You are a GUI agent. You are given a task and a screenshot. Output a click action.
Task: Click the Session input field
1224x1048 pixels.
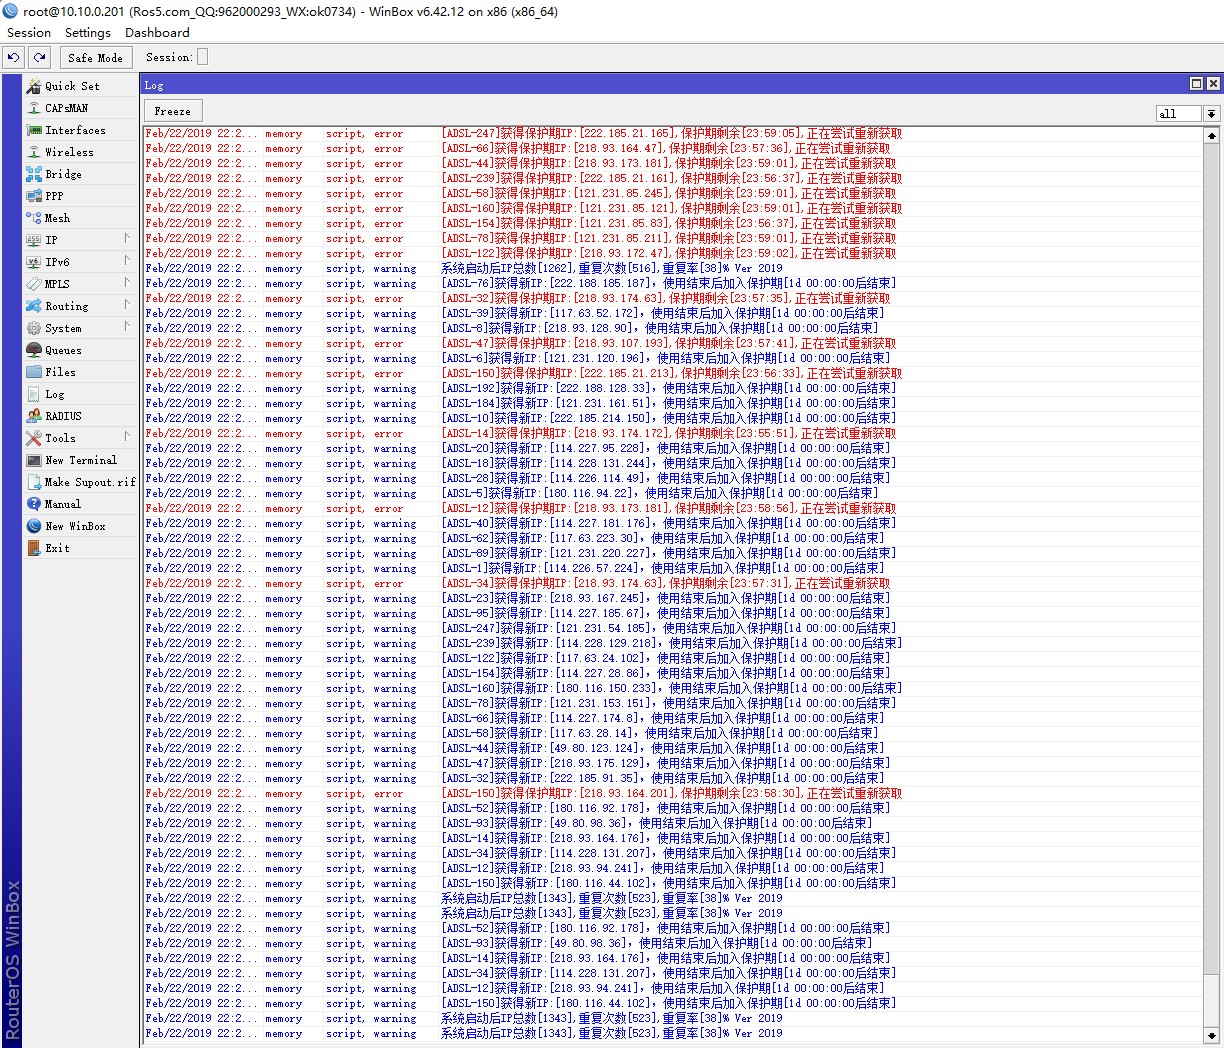pyautogui.click(x=203, y=57)
